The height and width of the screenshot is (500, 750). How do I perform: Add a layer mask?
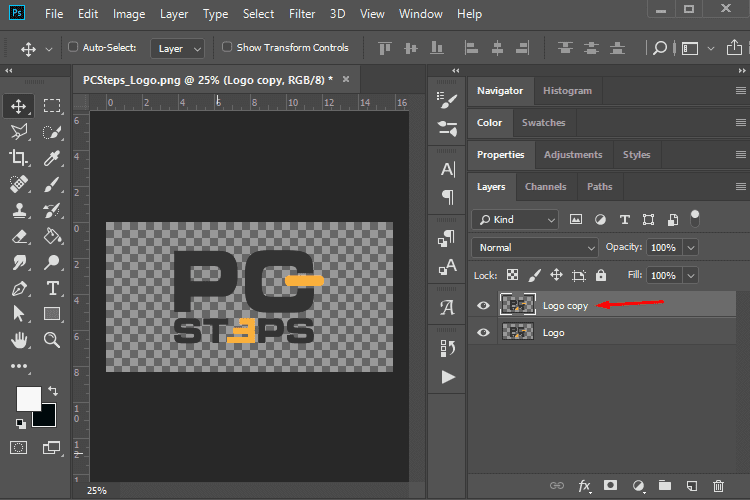coord(610,486)
